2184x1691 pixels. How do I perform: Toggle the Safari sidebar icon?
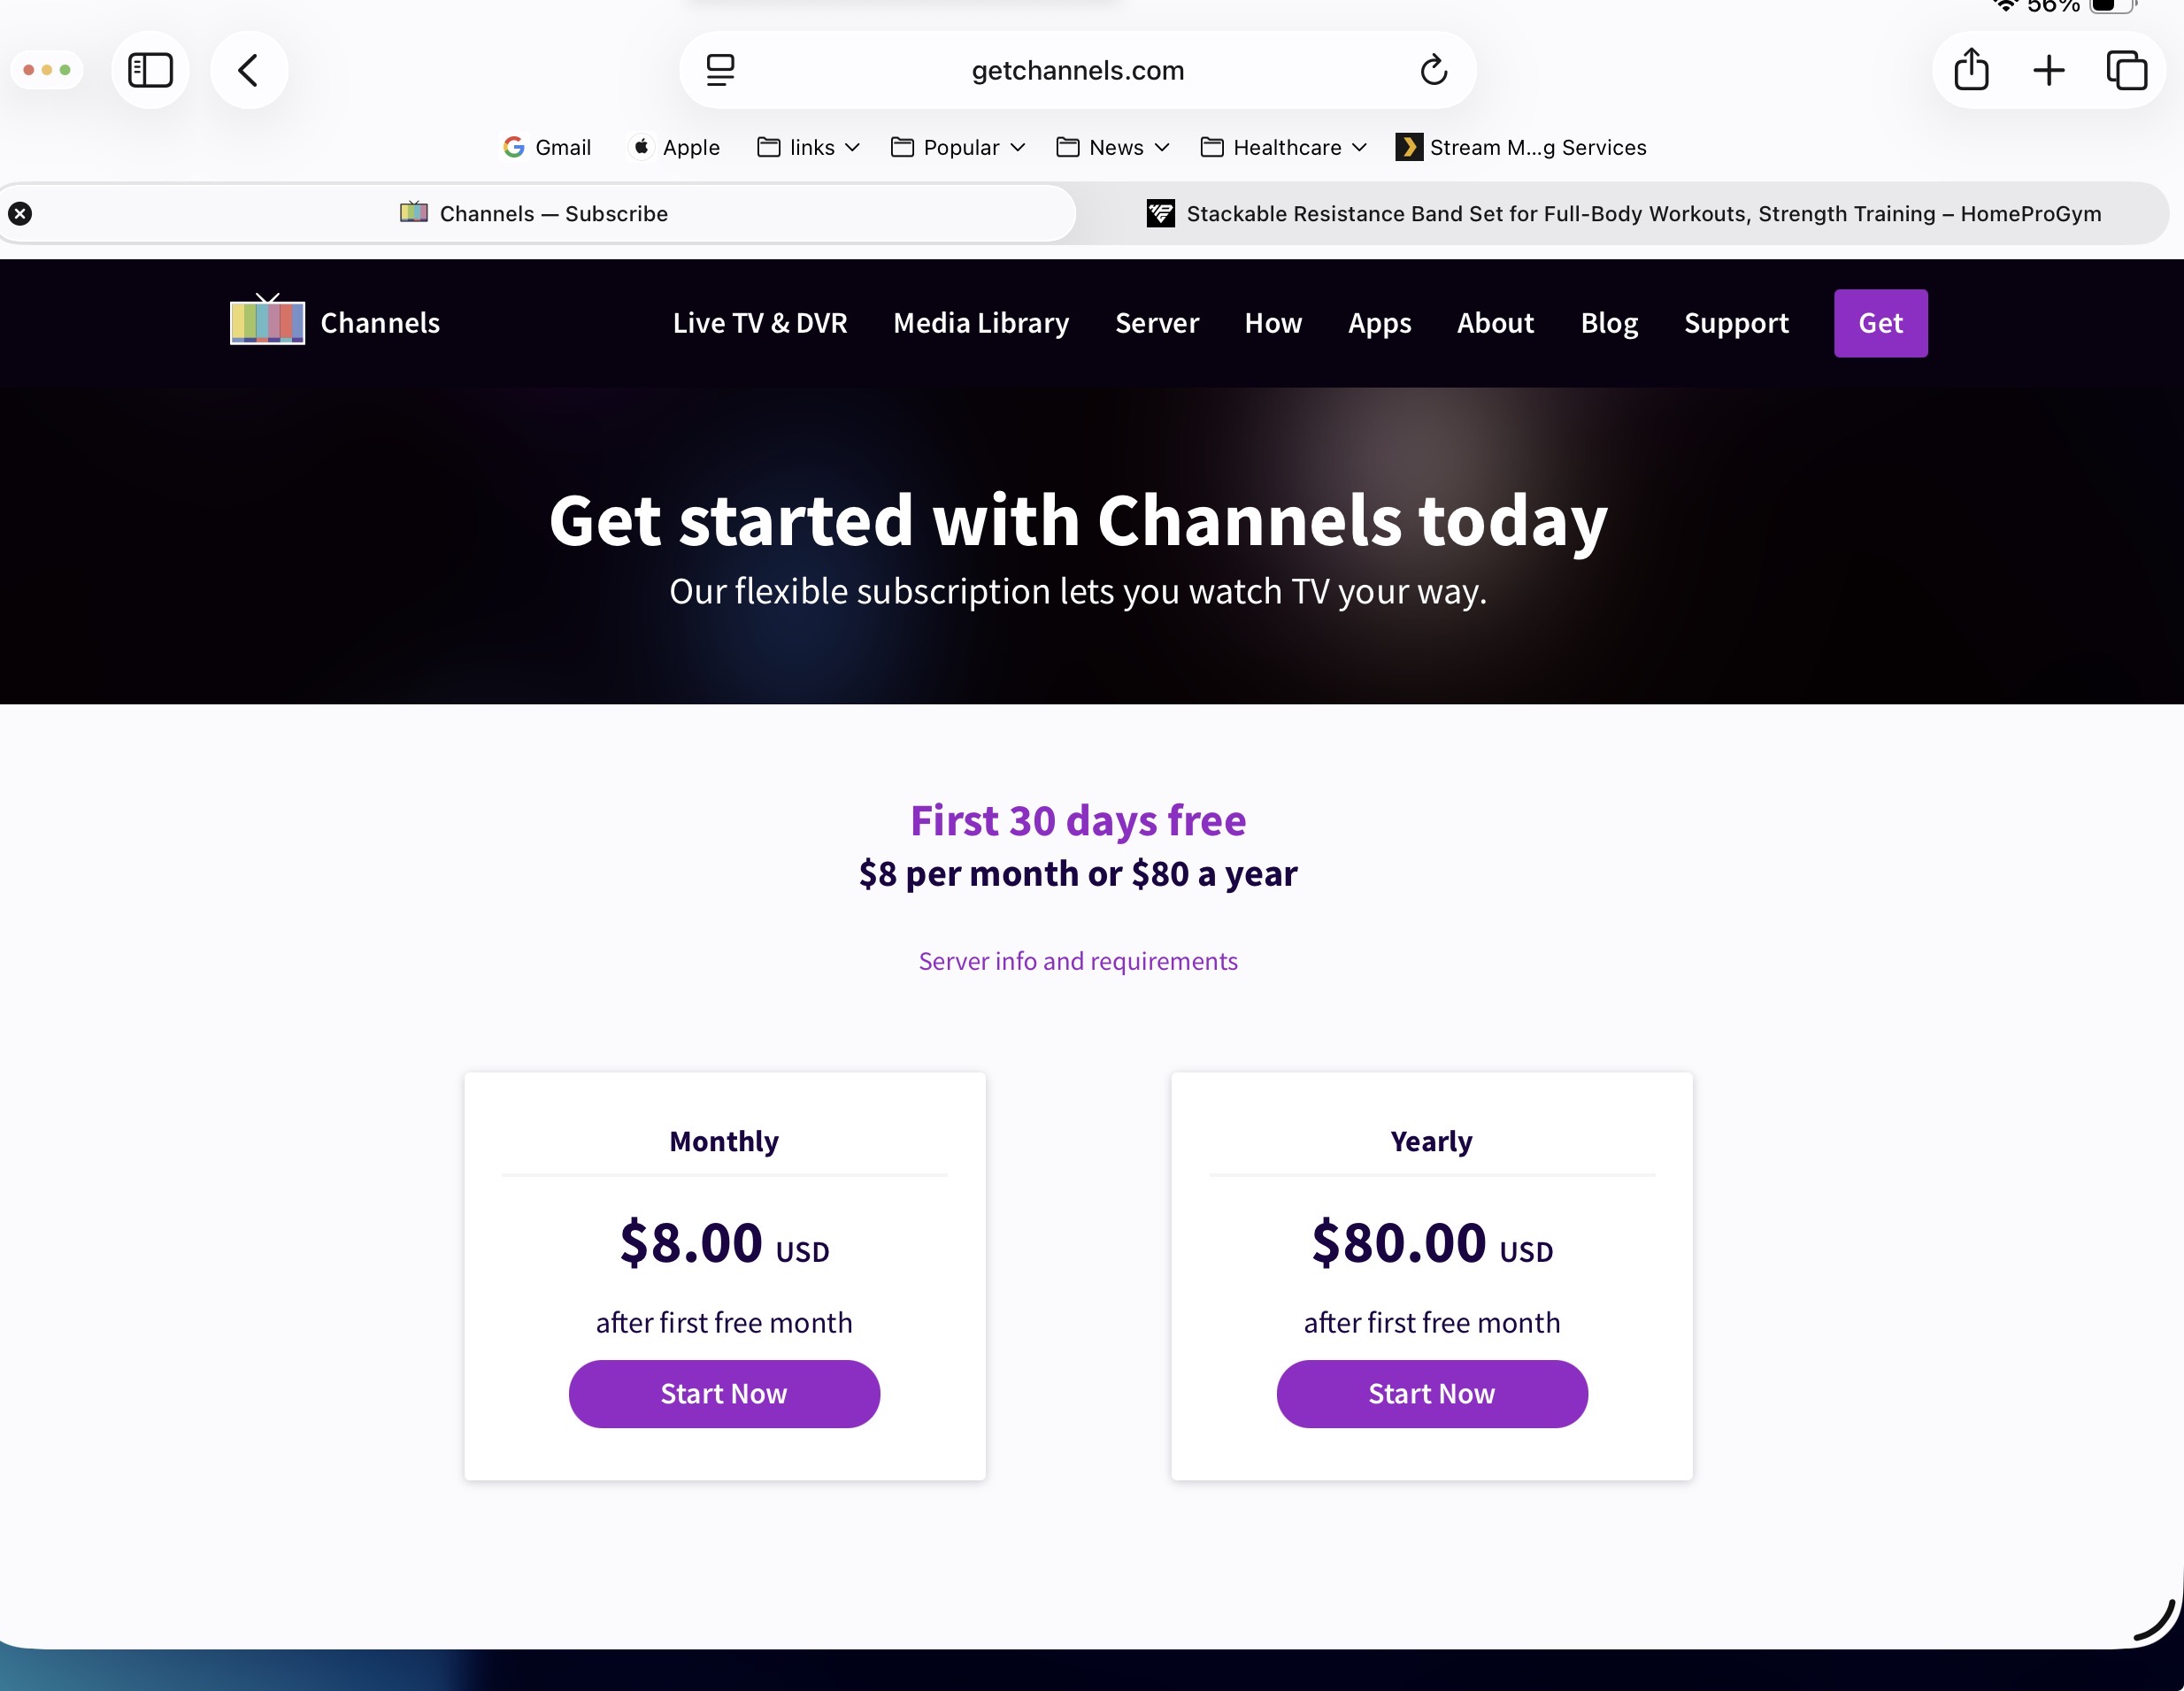pos(151,70)
